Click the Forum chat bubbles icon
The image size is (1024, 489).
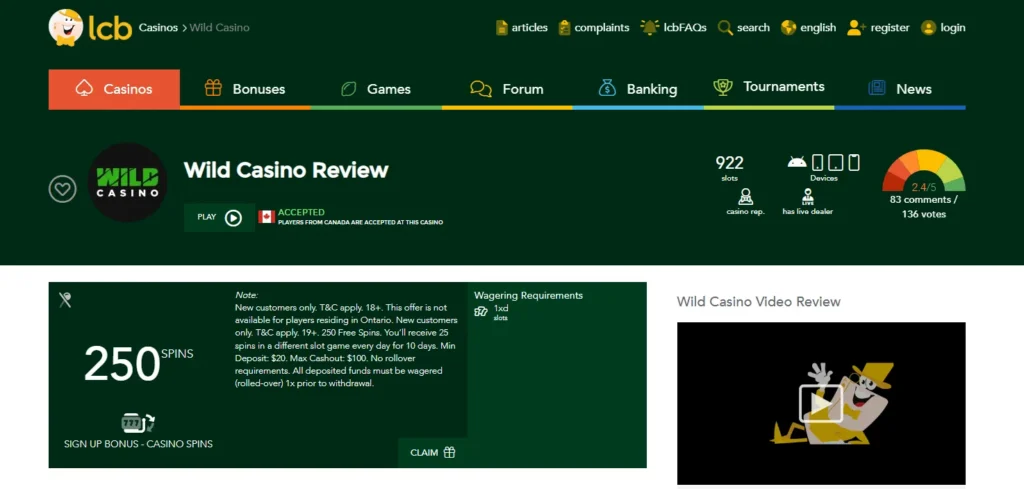point(481,89)
